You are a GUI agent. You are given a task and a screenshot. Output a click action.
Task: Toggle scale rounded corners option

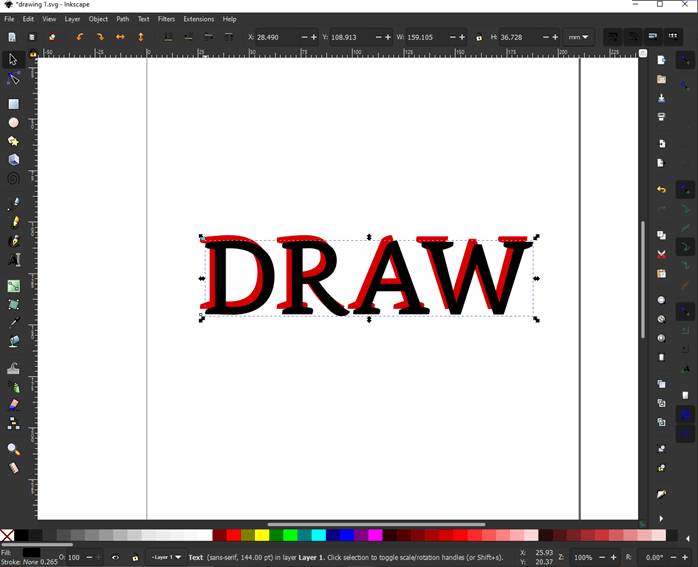click(633, 37)
